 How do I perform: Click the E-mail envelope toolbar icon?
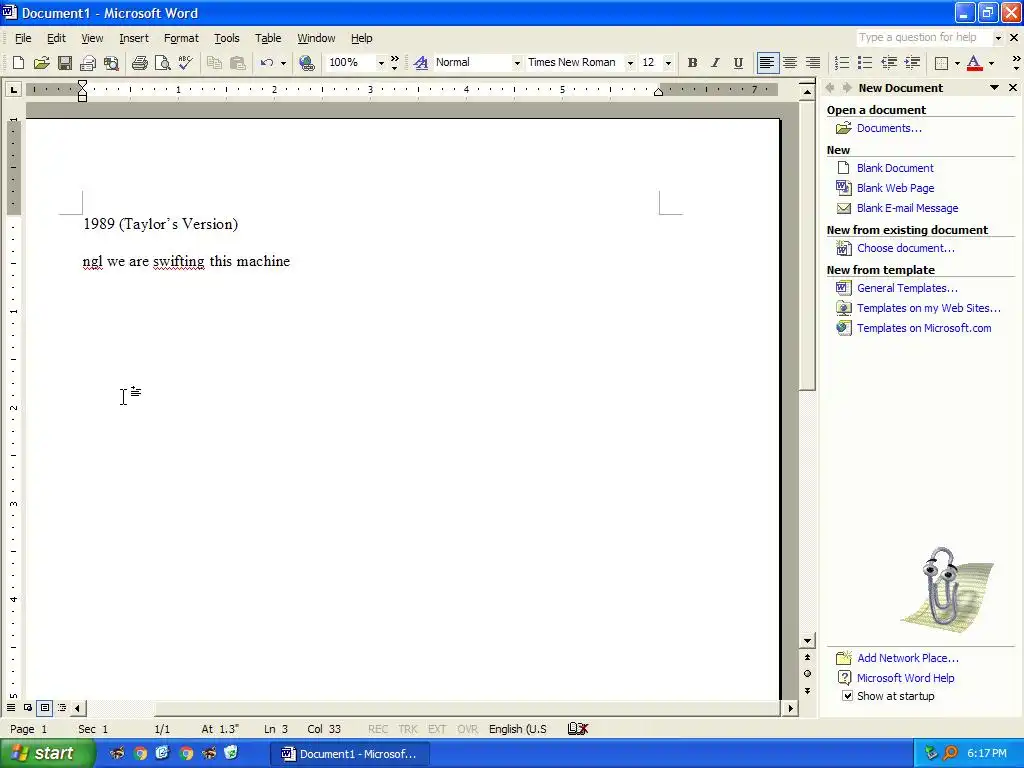point(88,63)
